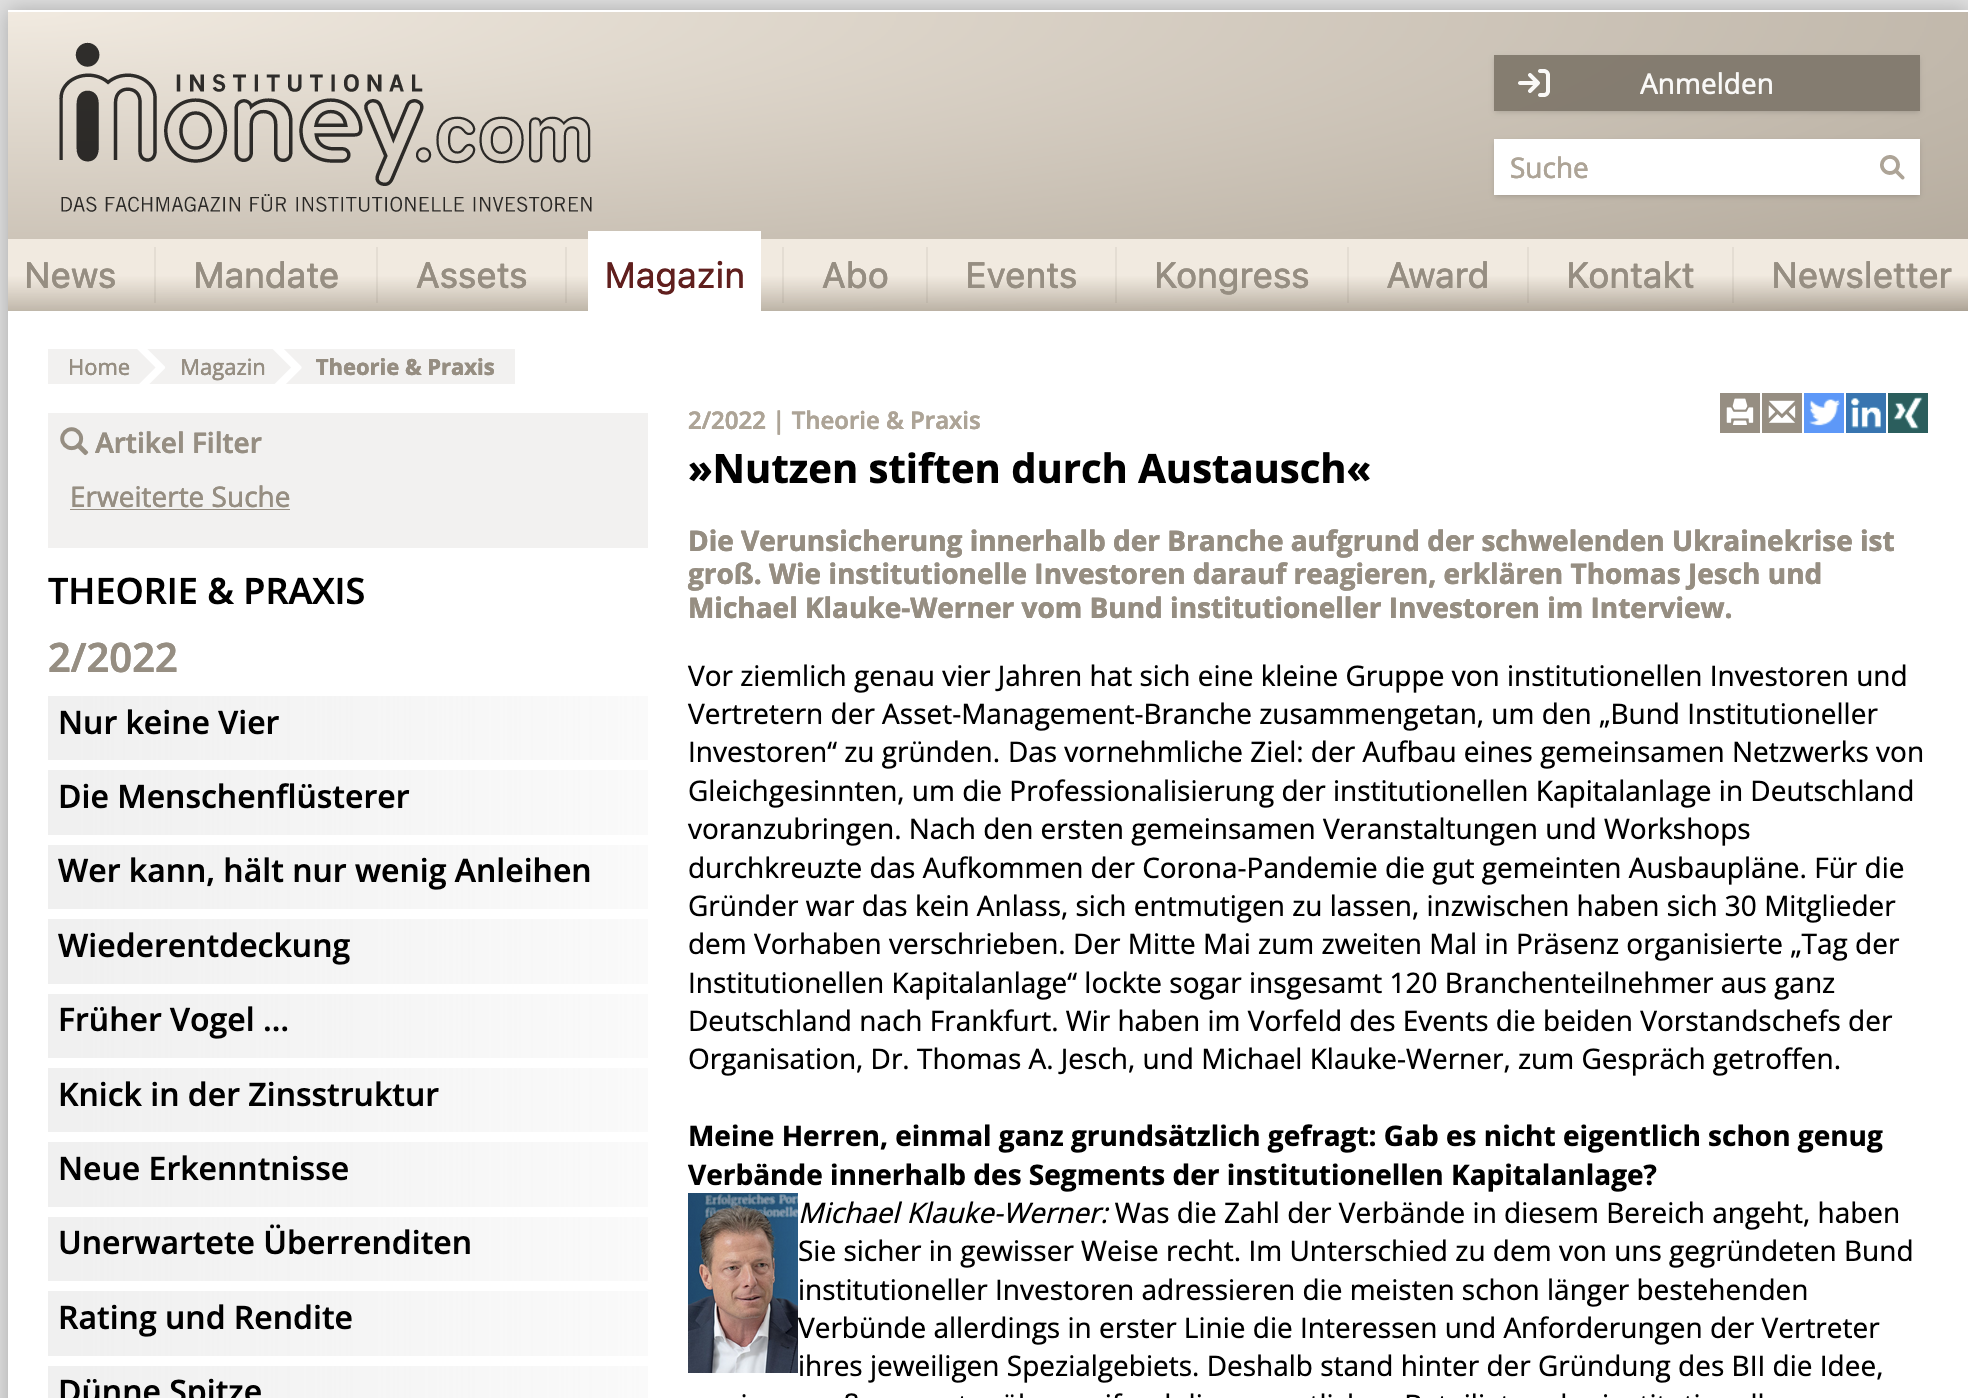
Task: Click the Michael Klauke-Werner portrait photo
Action: coord(743,1283)
